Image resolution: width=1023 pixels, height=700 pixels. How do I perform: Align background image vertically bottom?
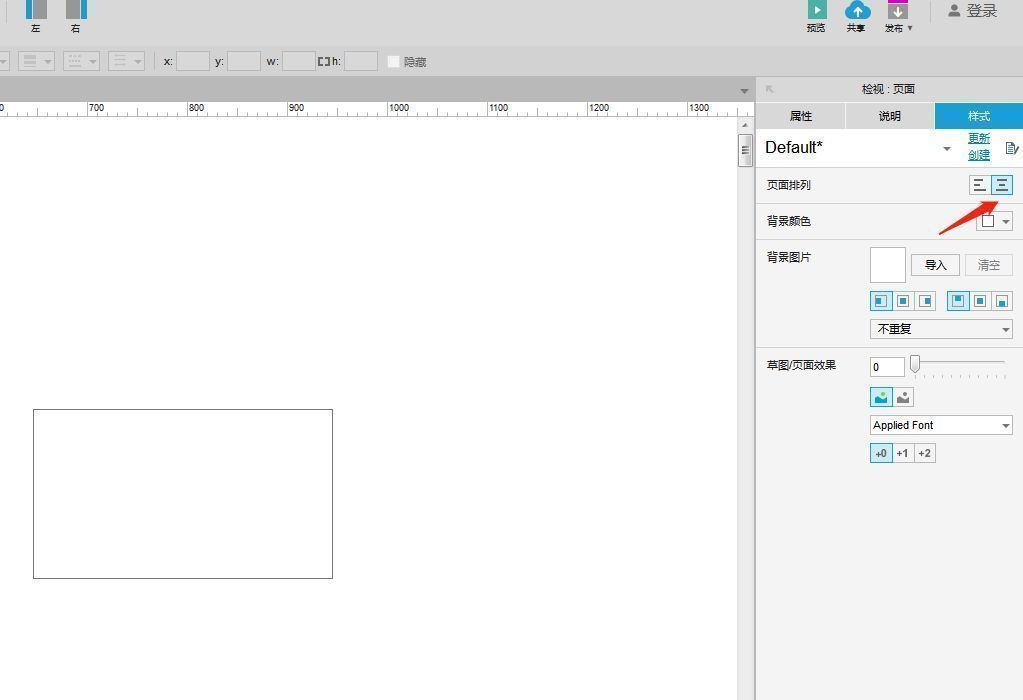[x=1002, y=301]
